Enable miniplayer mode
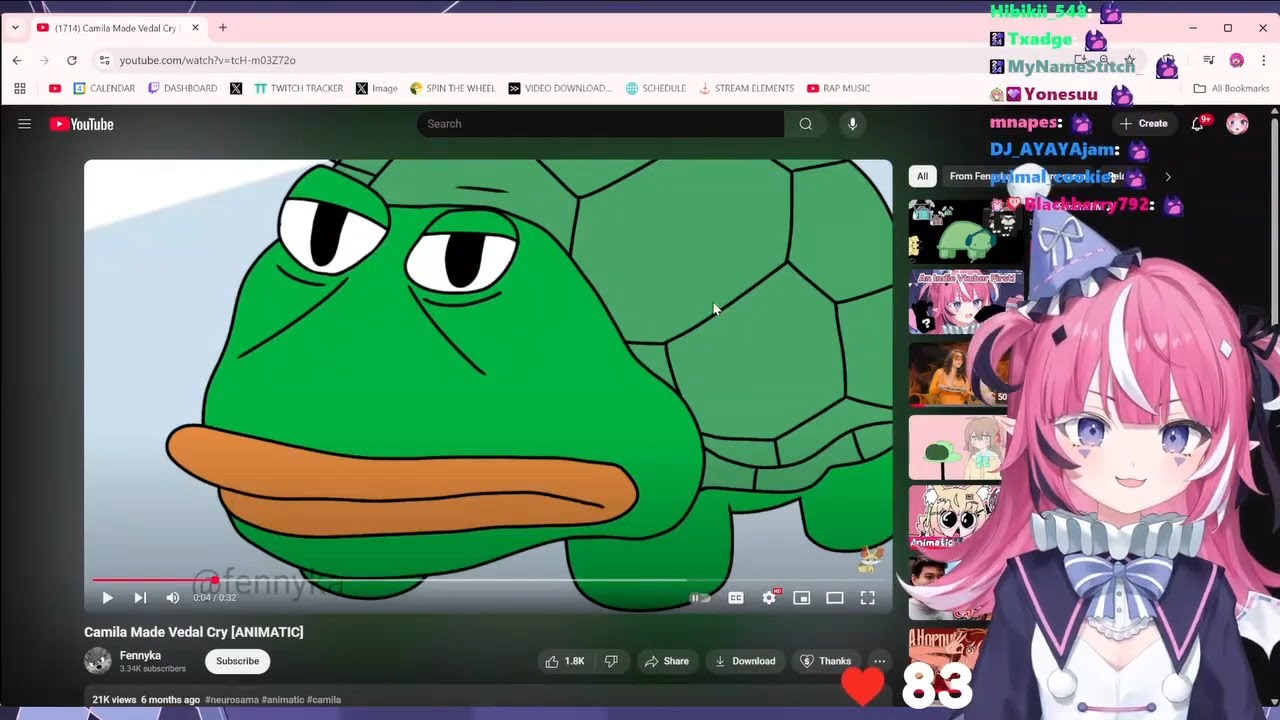Image resolution: width=1280 pixels, height=720 pixels. [x=802, y=598]
